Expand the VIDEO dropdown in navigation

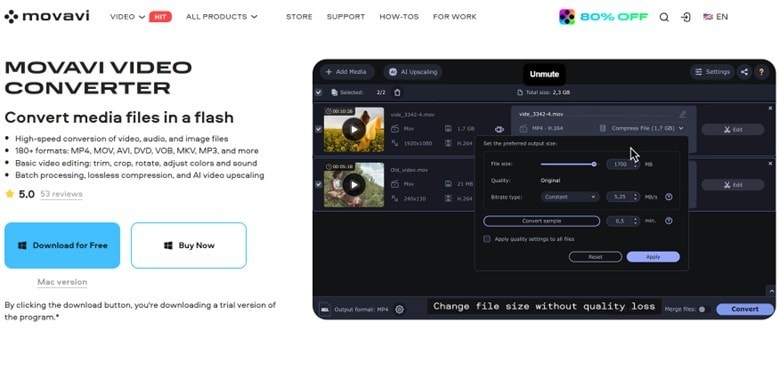(x=128, y=16)
